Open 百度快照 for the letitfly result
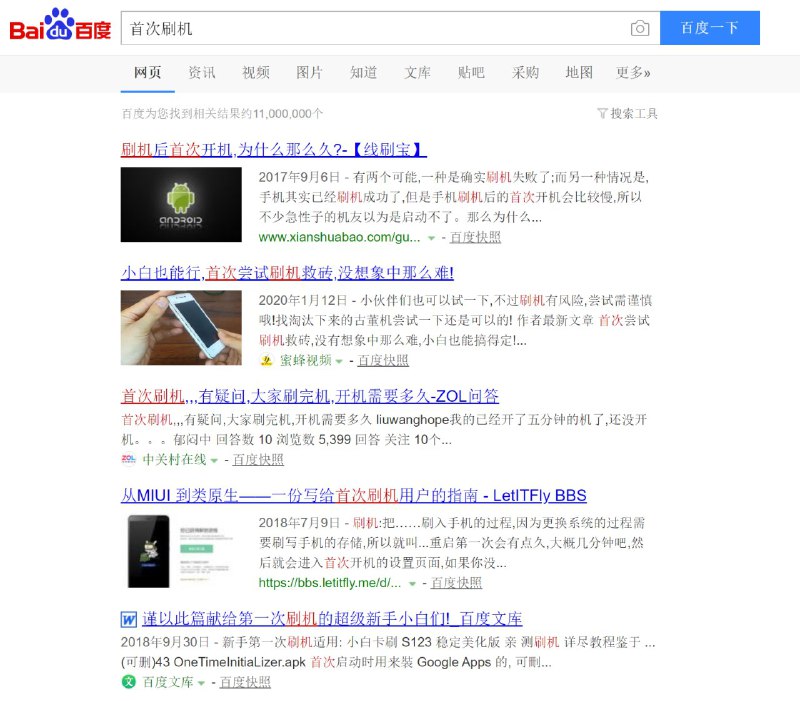This screenshot has height=701, width=800. click(456, 583)
